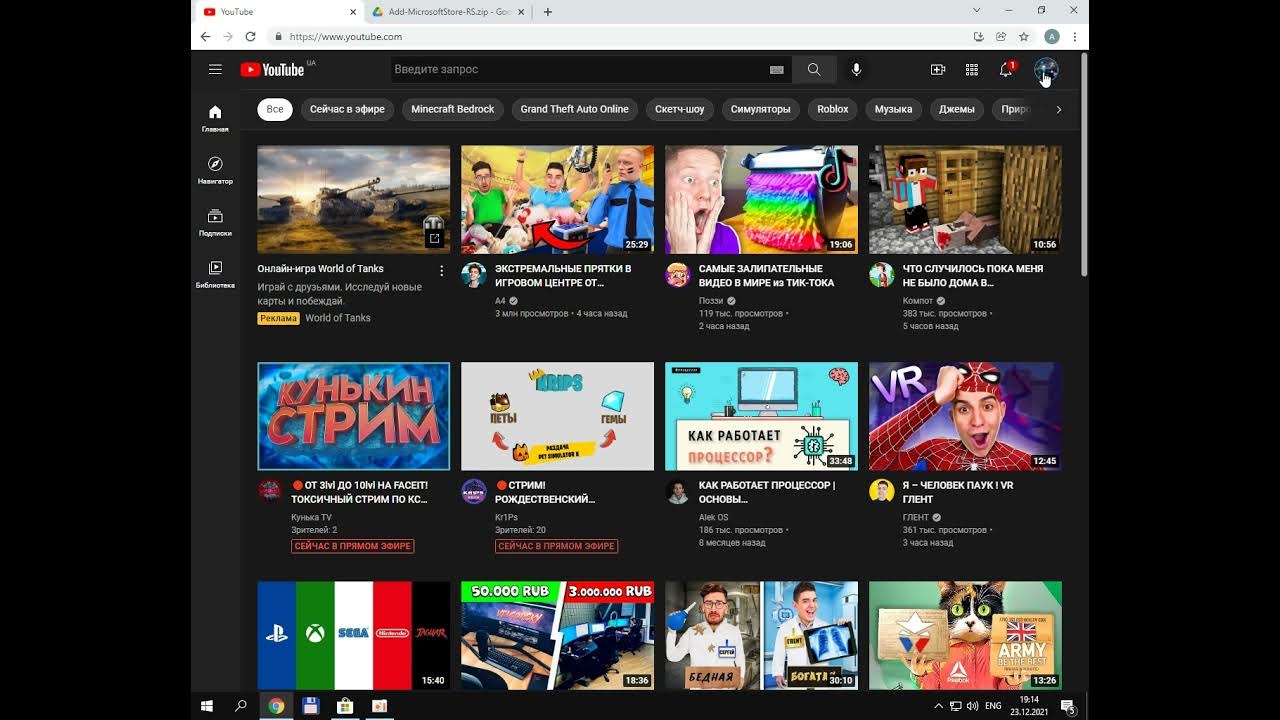
Task: Select the Симуляторы chip
Action: click(x=761, y=109)
